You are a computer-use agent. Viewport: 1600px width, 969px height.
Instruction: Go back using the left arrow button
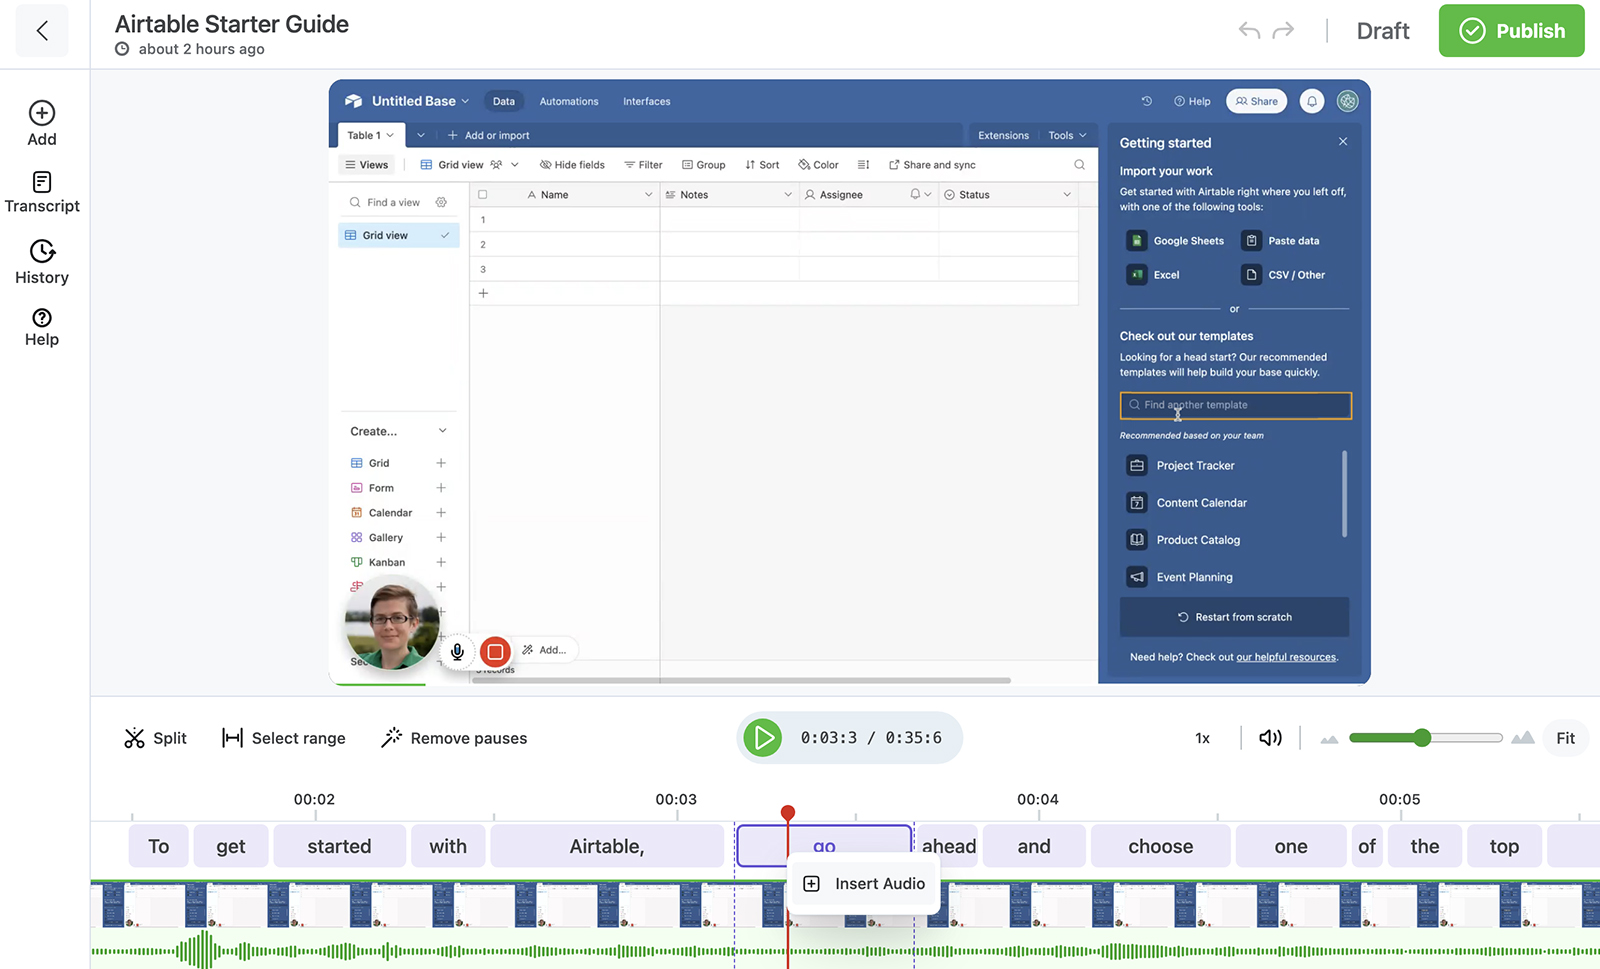[x=42, y=31]
